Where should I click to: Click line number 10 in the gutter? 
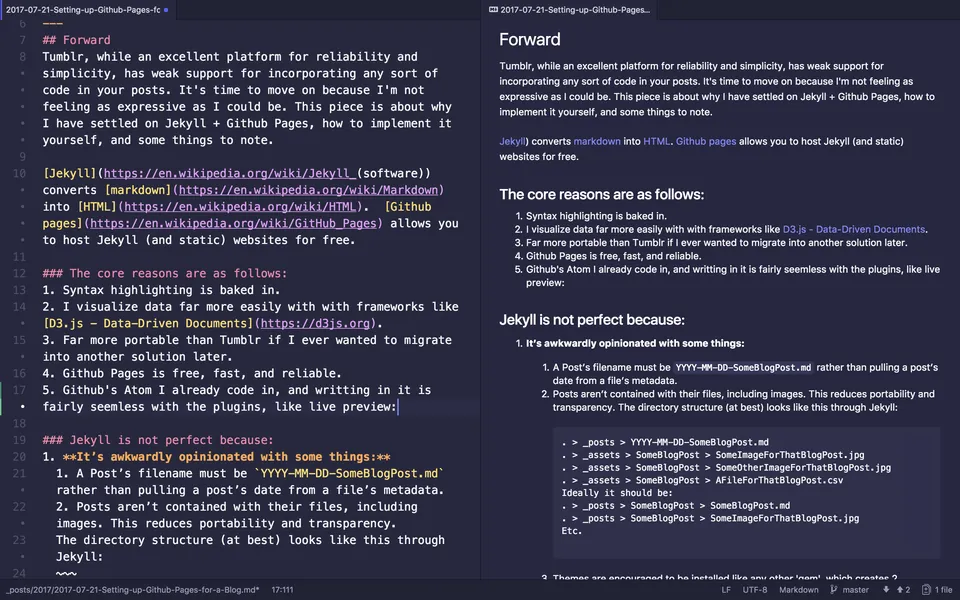(19, 173)
